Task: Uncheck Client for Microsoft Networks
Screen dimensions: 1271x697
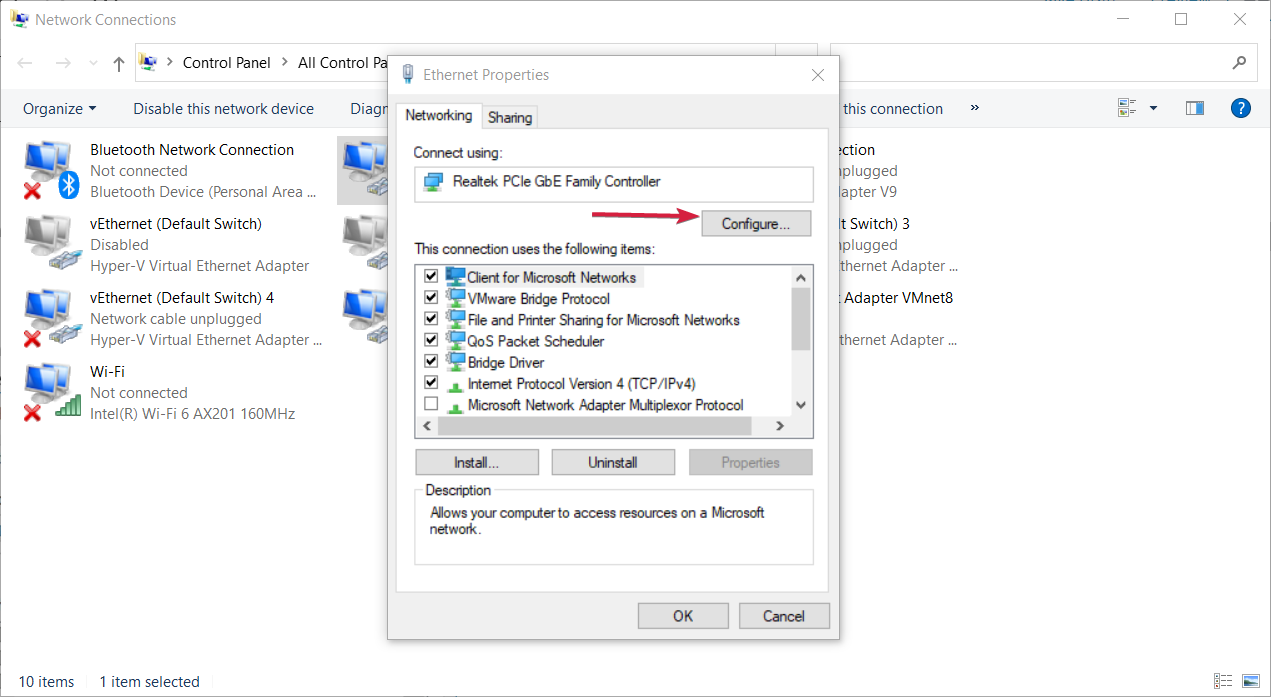Action: tap(431, 276)
